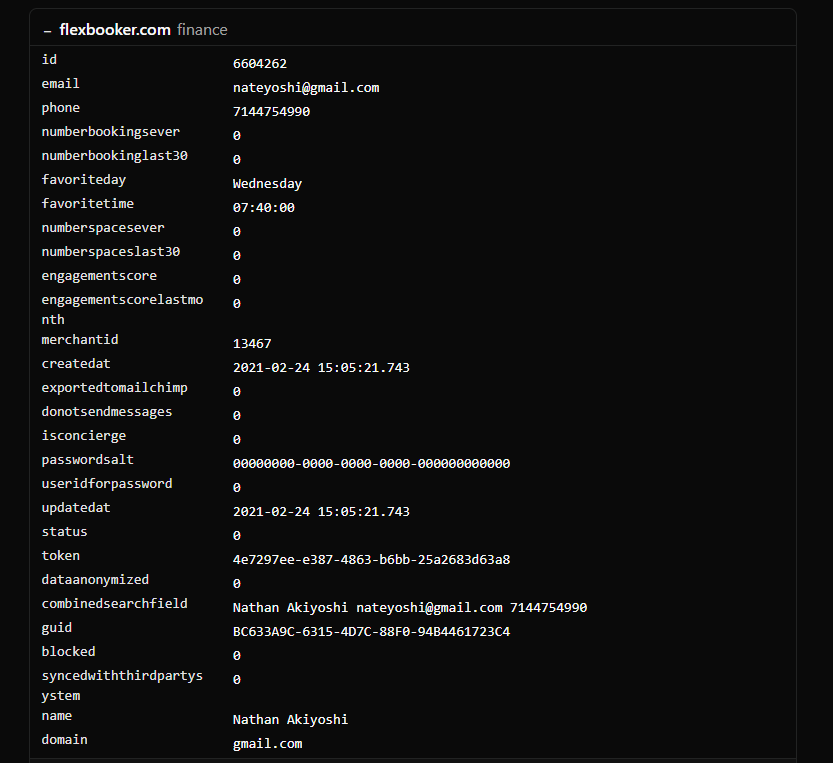833x763 pixels.
Task: Select the email field label
Action: [60, 84]
